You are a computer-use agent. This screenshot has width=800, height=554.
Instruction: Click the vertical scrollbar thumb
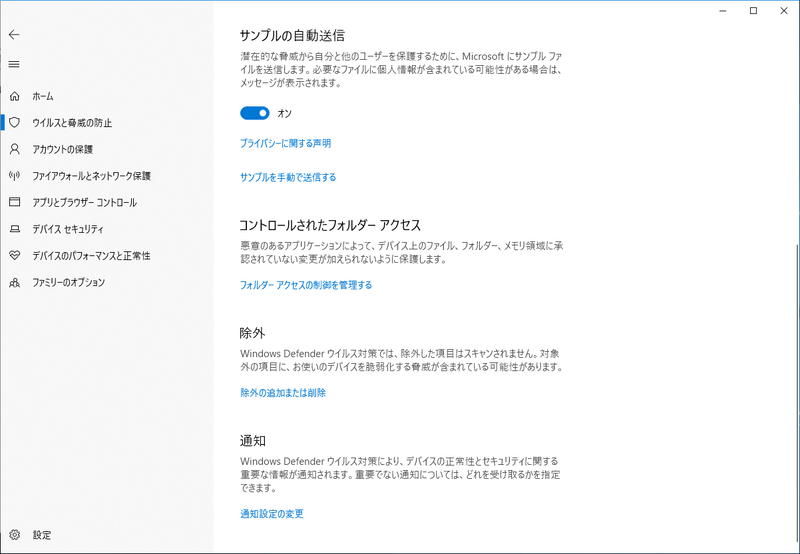tap(797, 393)
